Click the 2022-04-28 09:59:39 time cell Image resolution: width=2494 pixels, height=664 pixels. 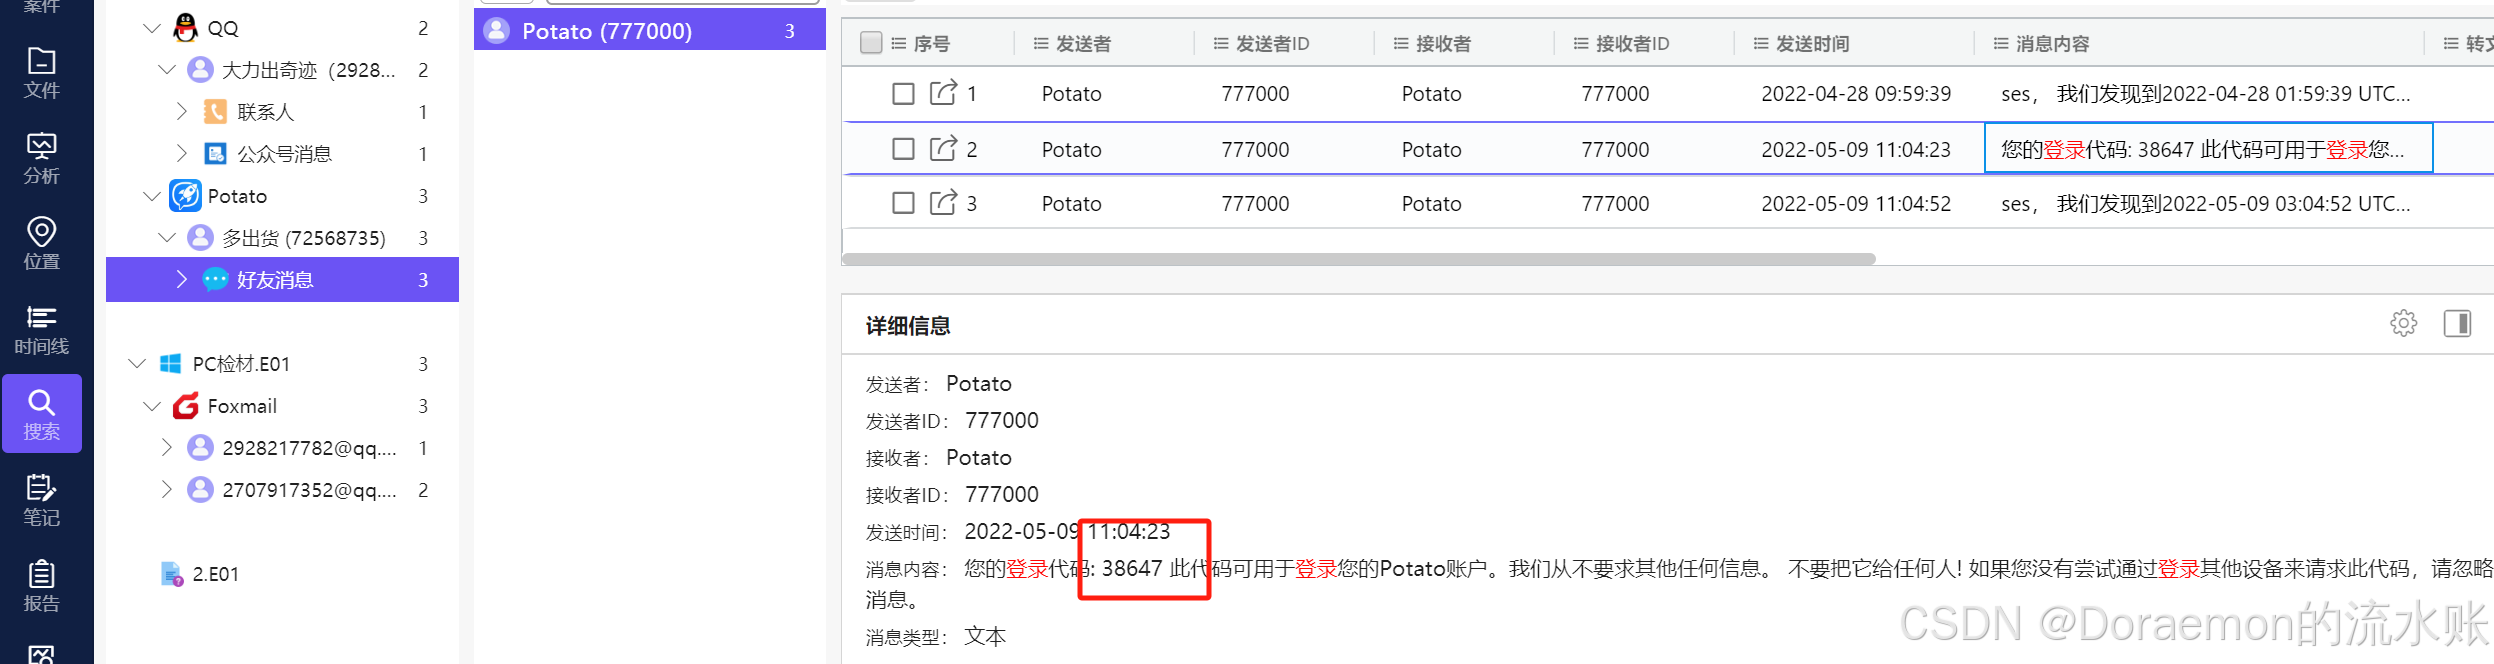pos(1856,94)
